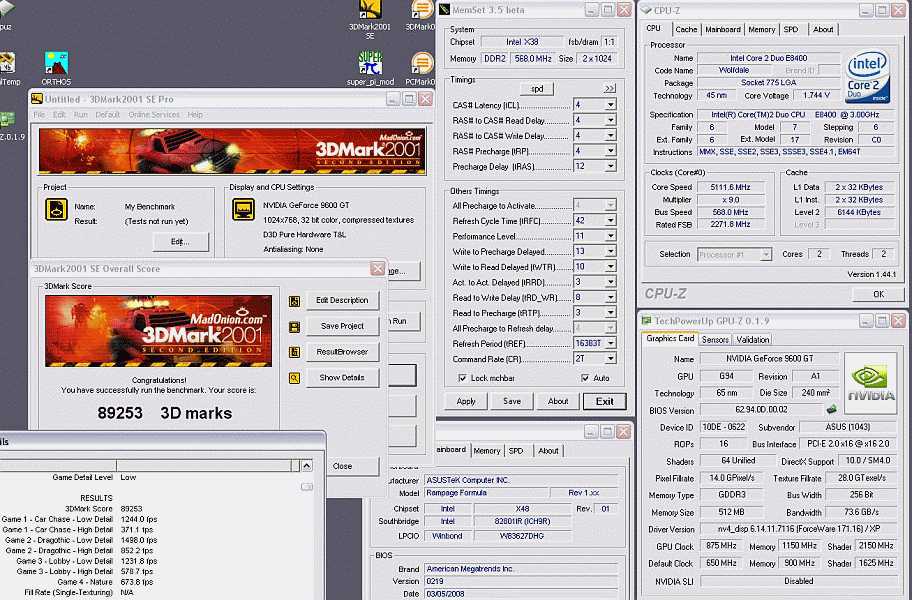Open the Refresh Cycle Time (tRFC) dropdown
Image resolution: width=912 pixels, height=600 pixels.
[610, 221]
